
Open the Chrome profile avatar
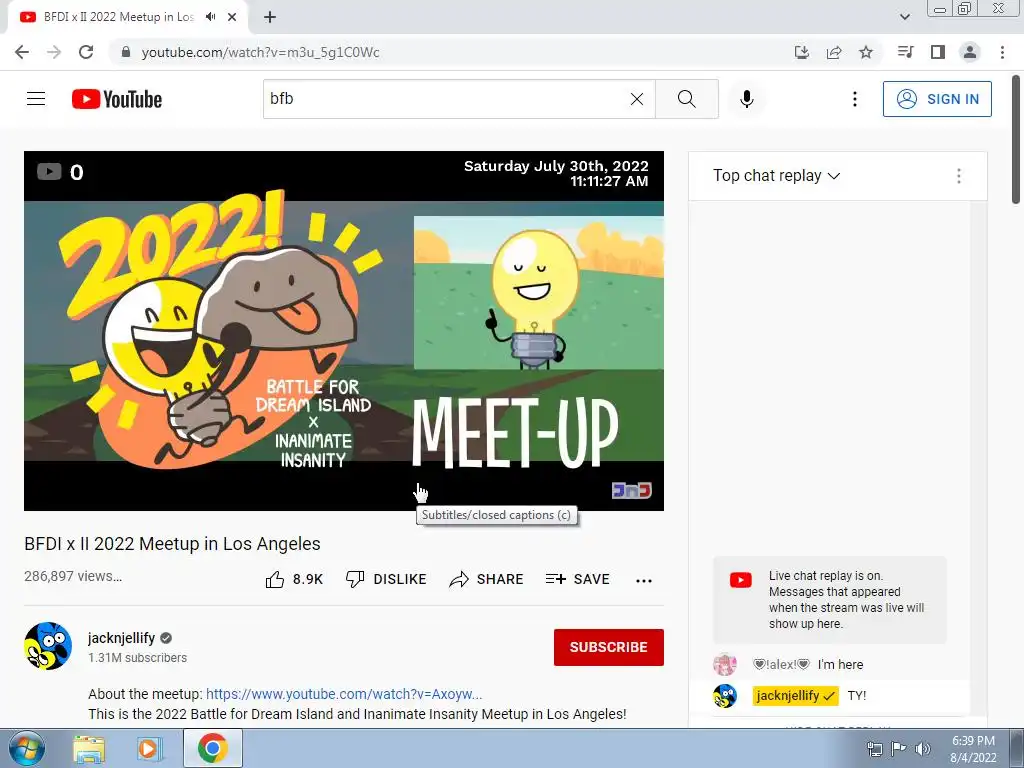pyautogui.click(x=970, y=52)
